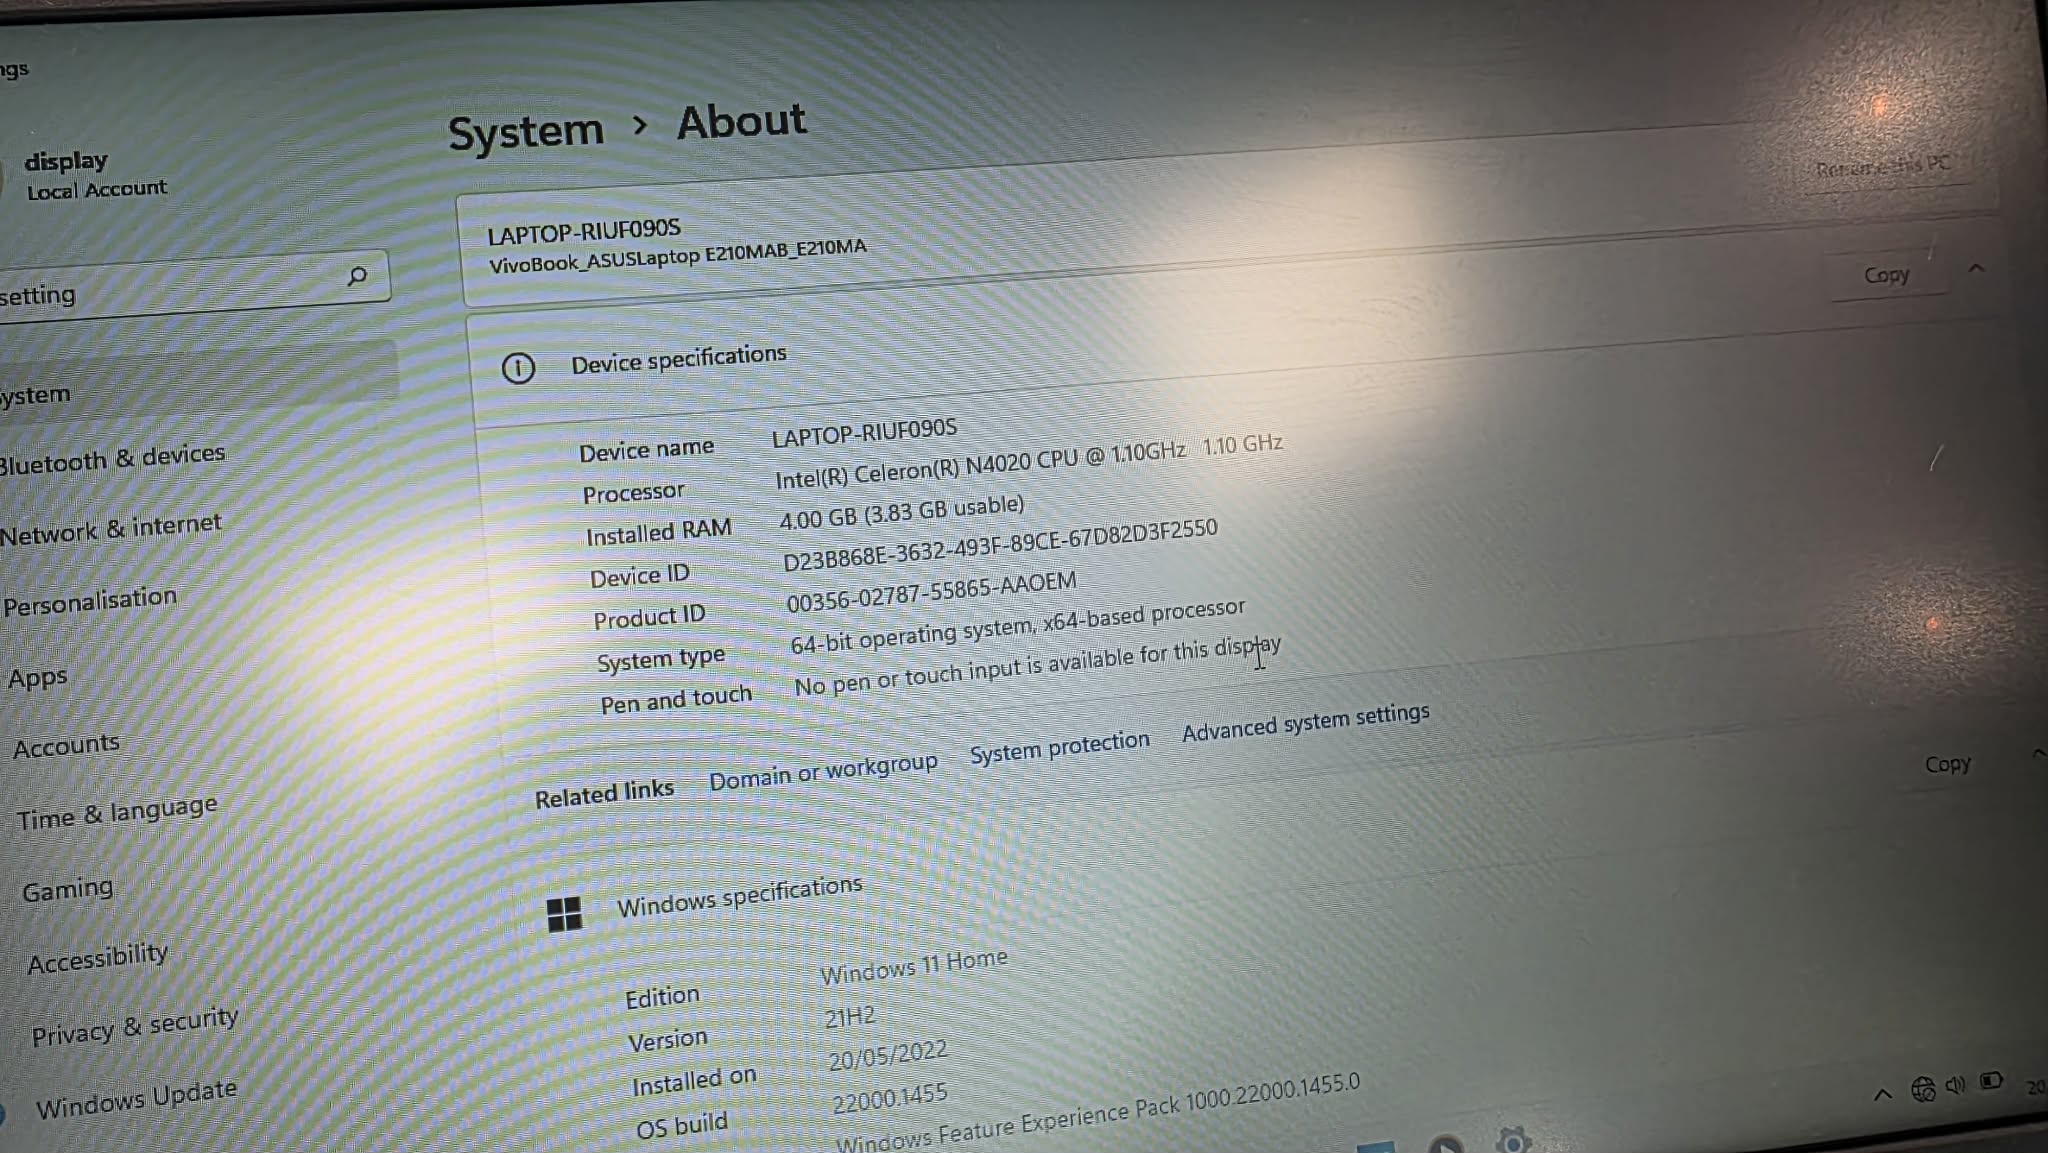Screen dimensions: 2048x1153
Task: Open Windows Update in sidebar
Action: click(x=136, y=1098)
